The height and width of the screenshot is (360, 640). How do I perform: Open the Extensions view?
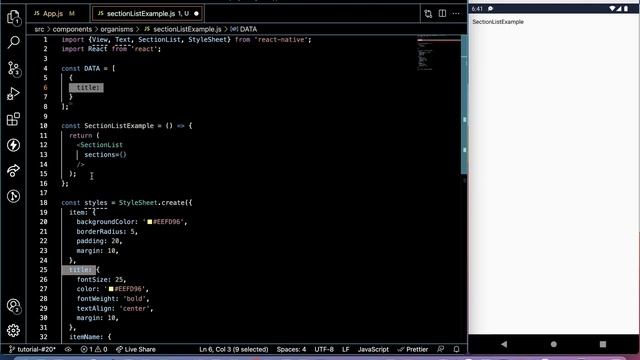[13, 119]
